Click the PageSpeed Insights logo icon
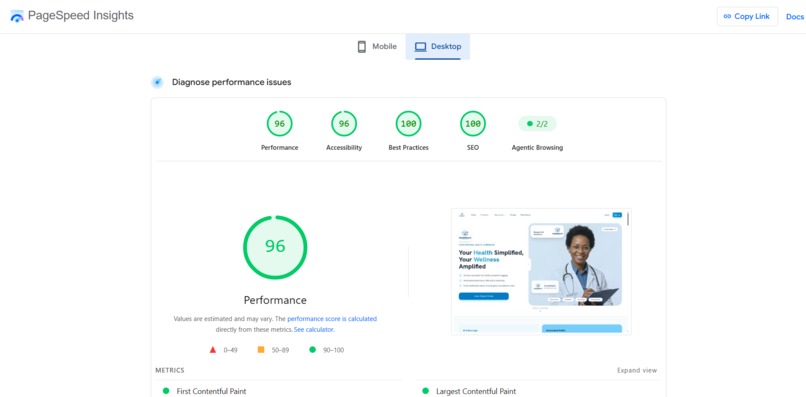Screen dimensions: 806x397 pos(17,16)
